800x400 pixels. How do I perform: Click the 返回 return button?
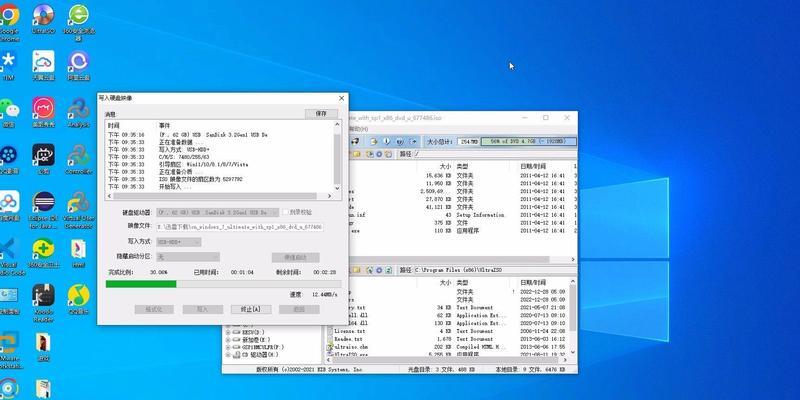pos(299,309)
